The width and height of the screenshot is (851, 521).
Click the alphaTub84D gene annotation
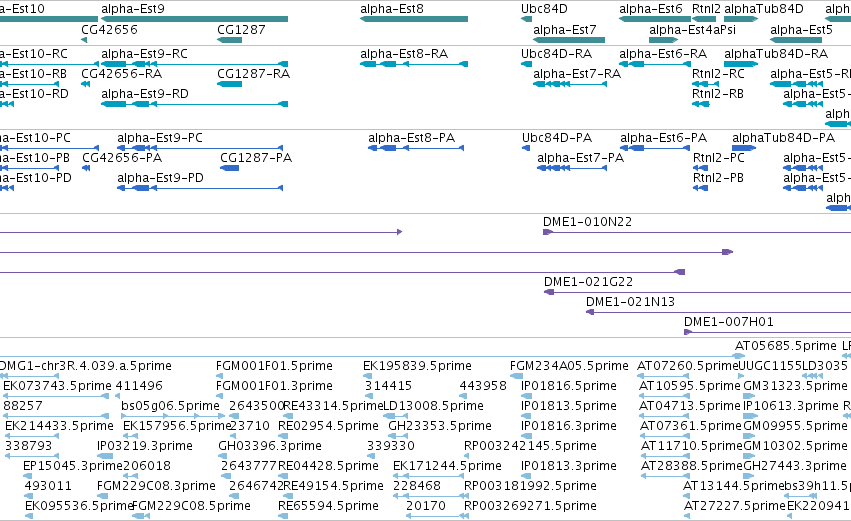pos(741,19)
